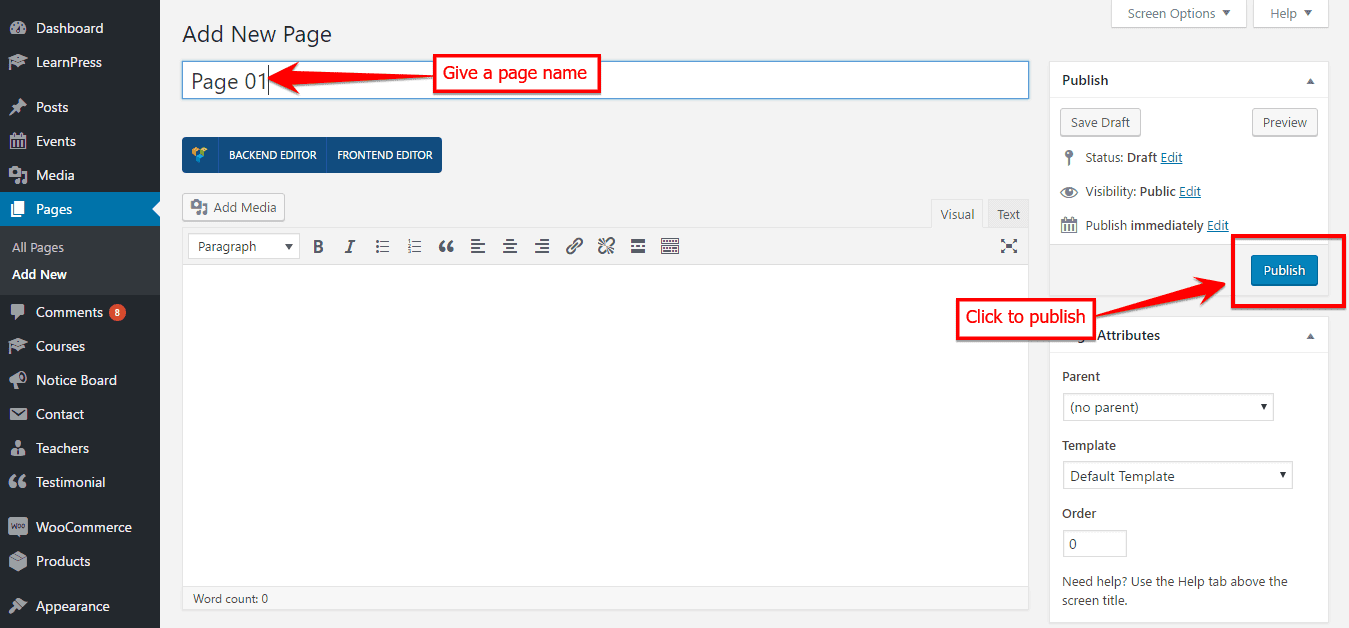Toggle bold formatting in editor toolbar
This screenshot has height=628, width=1349.
pos(318,246)
